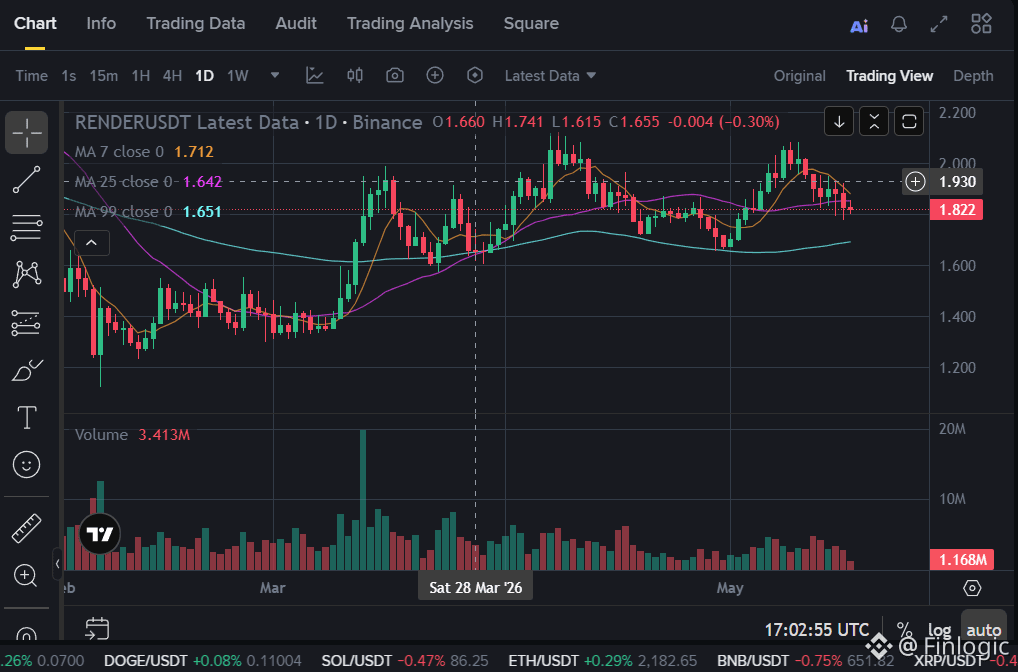Open ETH/USDT ticker link
The height and width of the screenshot is (672, 1018).
tap(602, 662)
